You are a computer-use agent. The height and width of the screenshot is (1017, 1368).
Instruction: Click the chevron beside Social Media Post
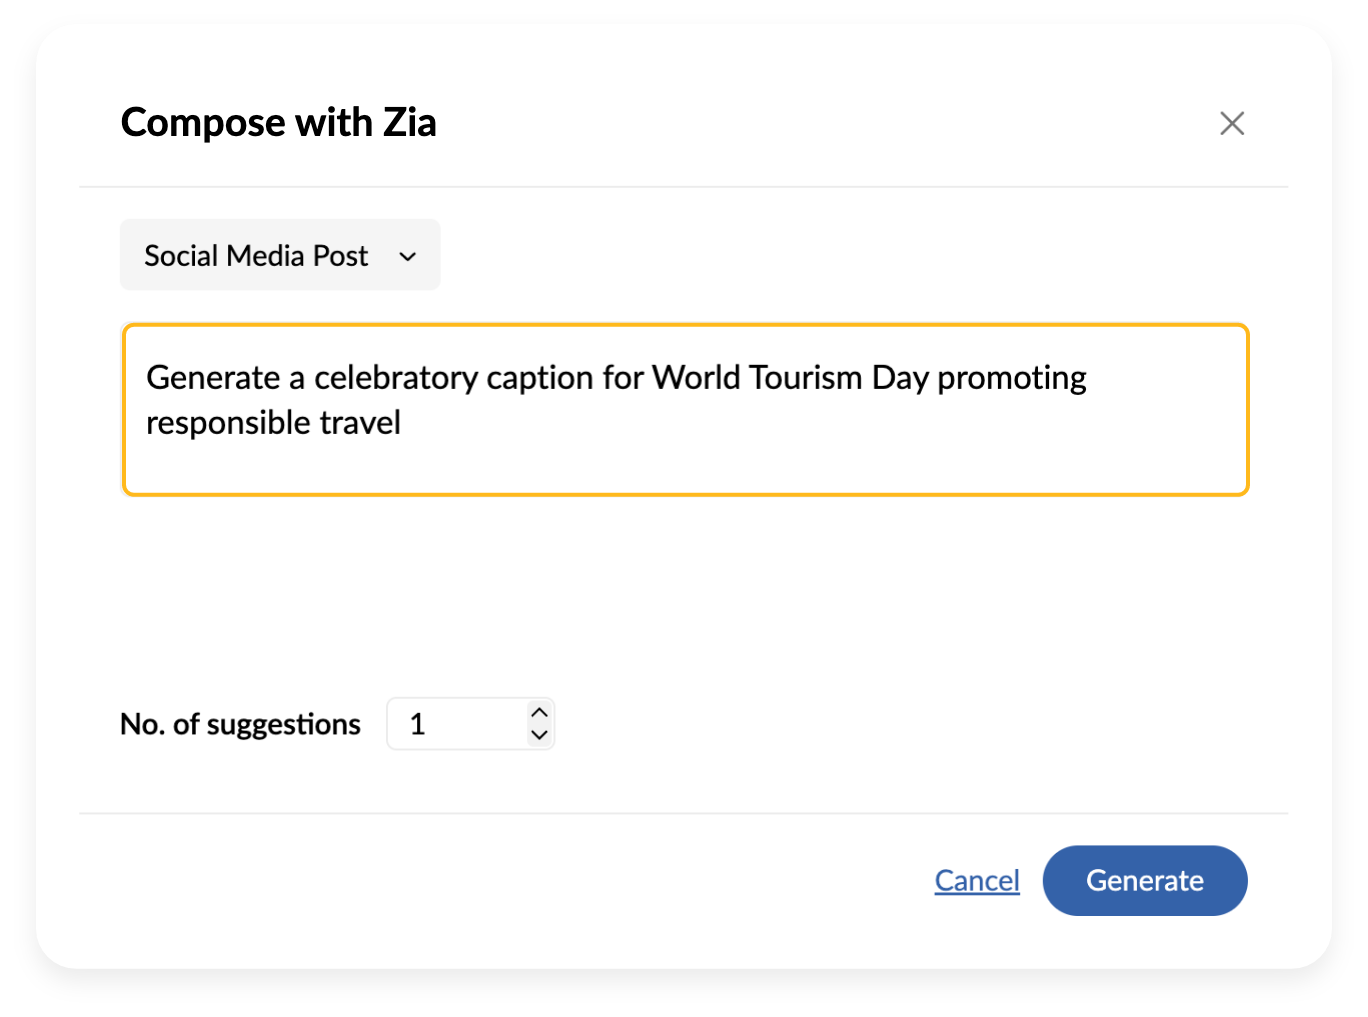click(x=407, y=256)
